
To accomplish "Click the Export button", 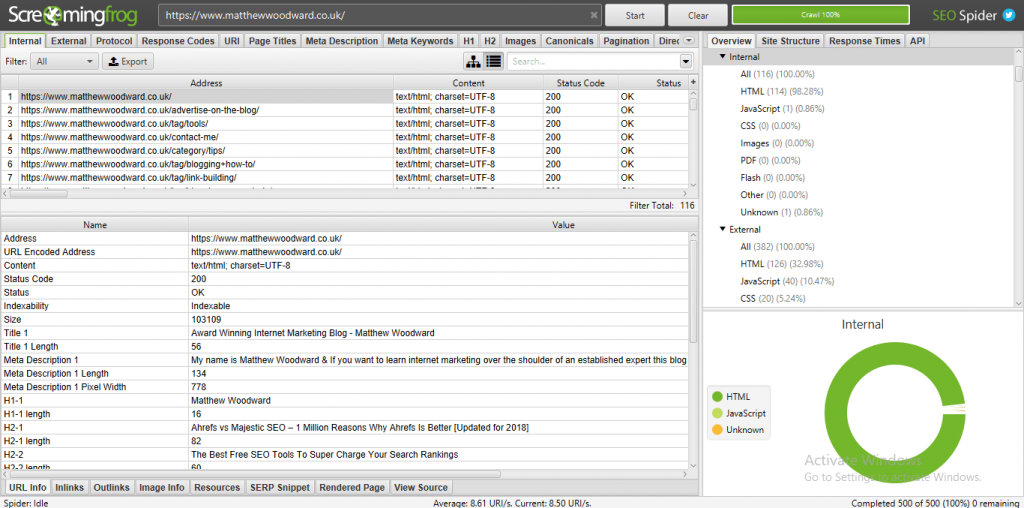I will click(128, 61).
